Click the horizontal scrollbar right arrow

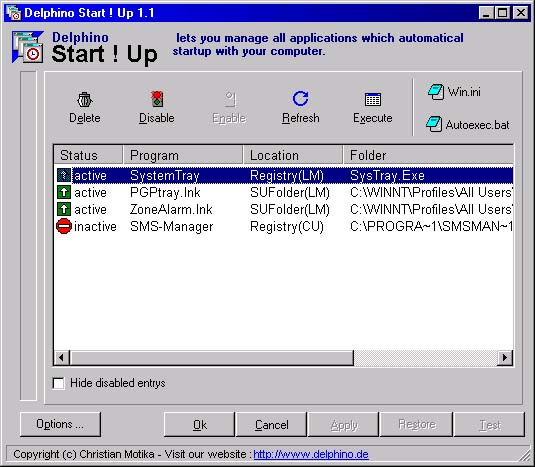click(x=505, y=358)
